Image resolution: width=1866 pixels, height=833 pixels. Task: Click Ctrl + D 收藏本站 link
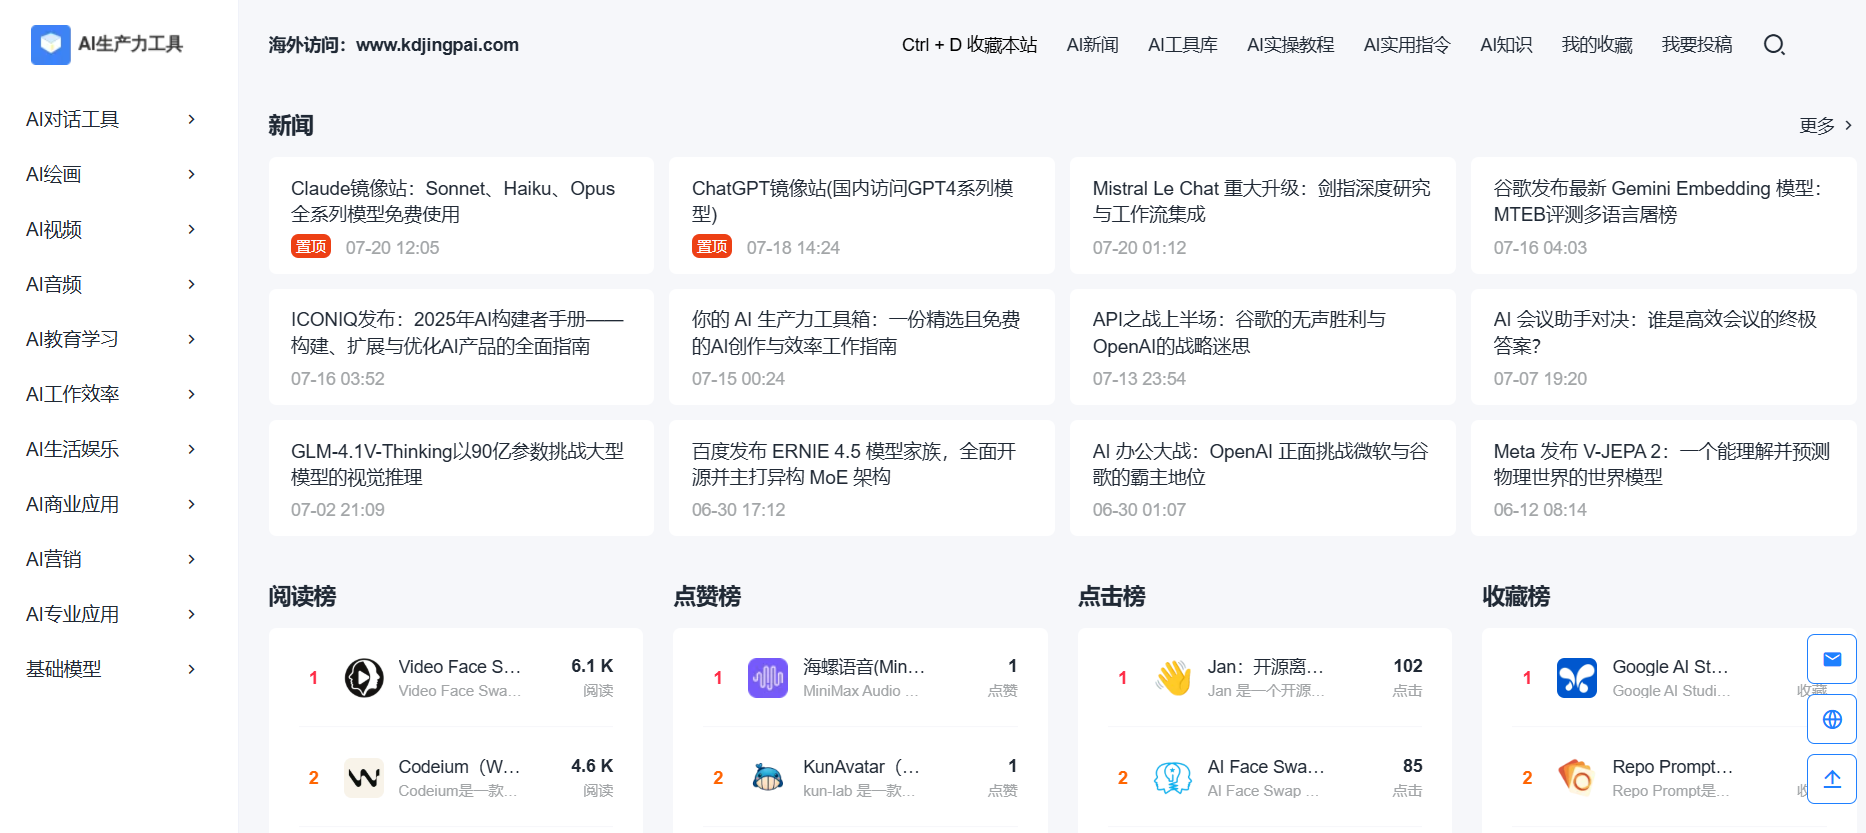pos(969,45)
